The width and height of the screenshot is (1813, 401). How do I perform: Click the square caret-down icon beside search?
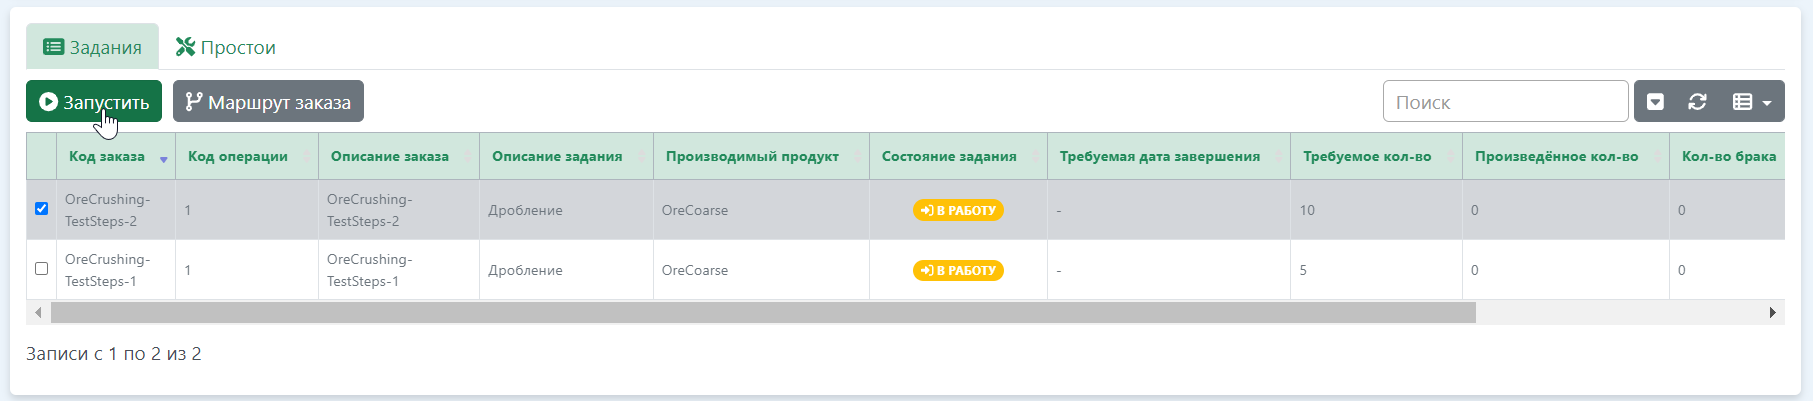[x=1656, y=102]
